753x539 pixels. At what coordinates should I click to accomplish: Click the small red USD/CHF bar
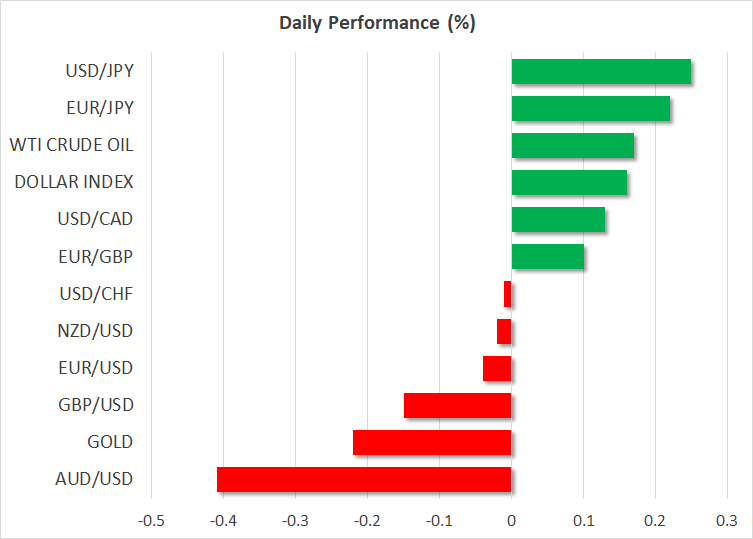pyautogui.click(x=508, y=294)
